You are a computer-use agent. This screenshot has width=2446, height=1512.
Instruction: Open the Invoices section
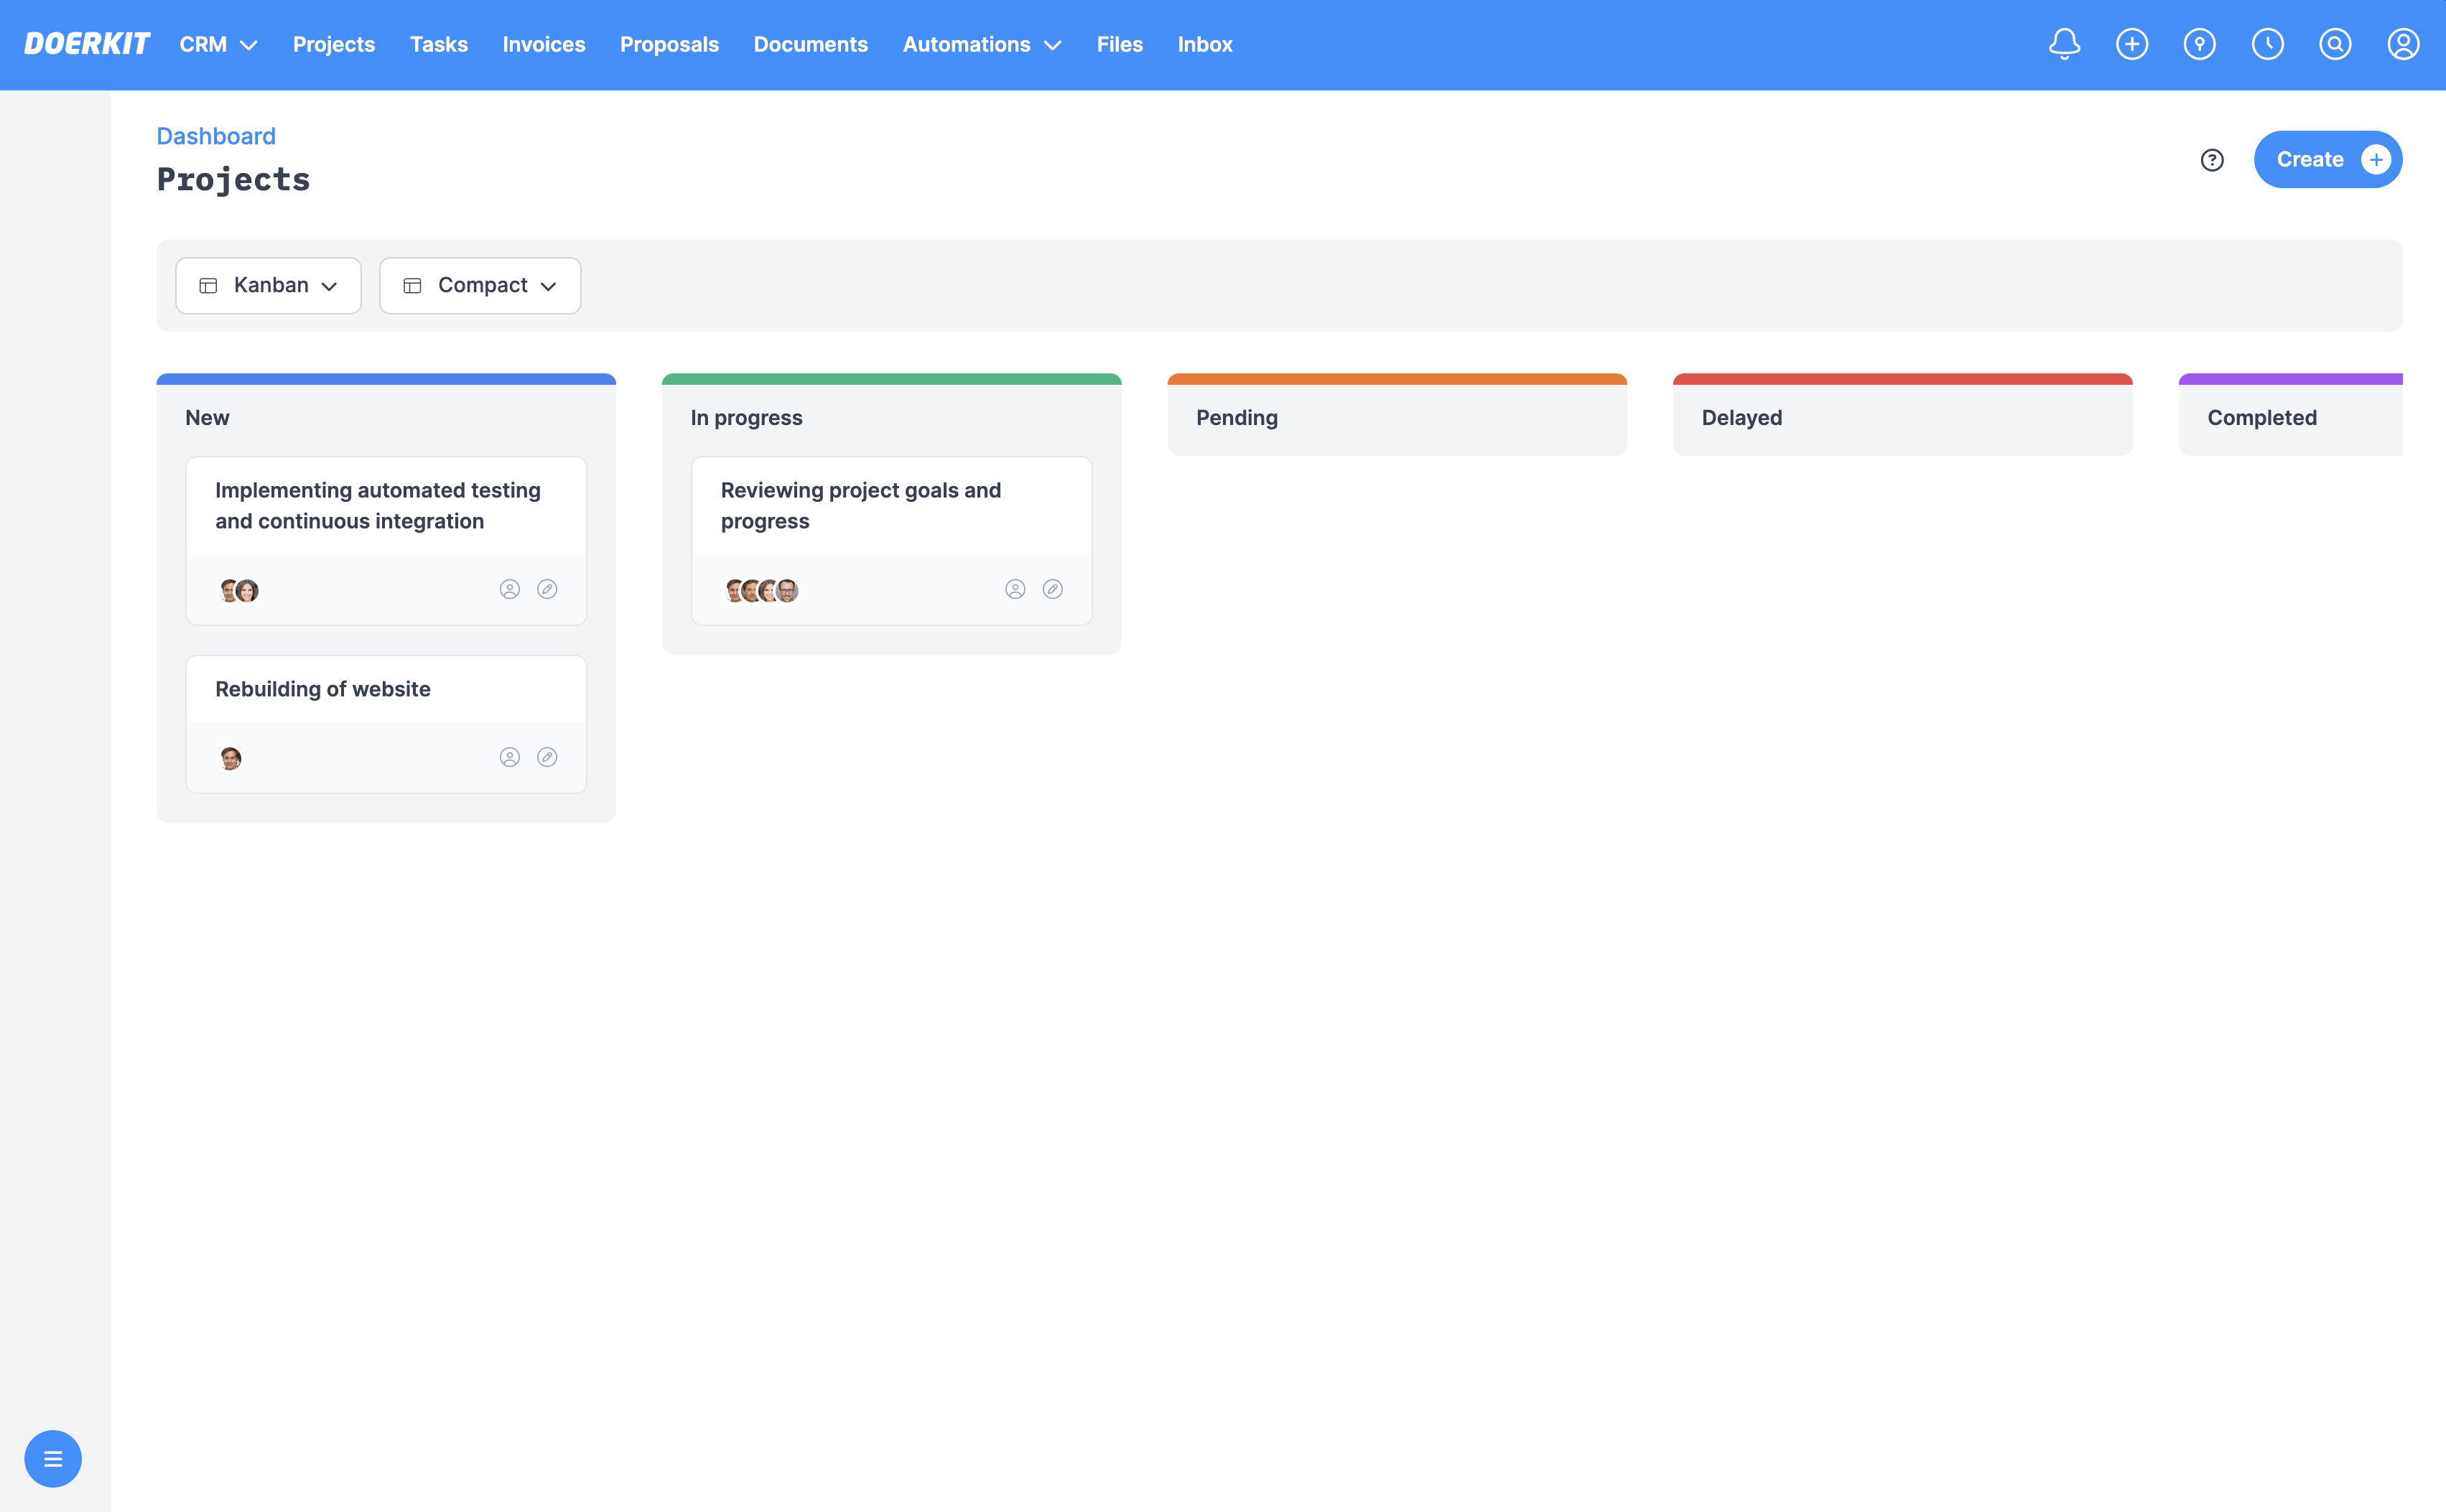click(543, 44)
